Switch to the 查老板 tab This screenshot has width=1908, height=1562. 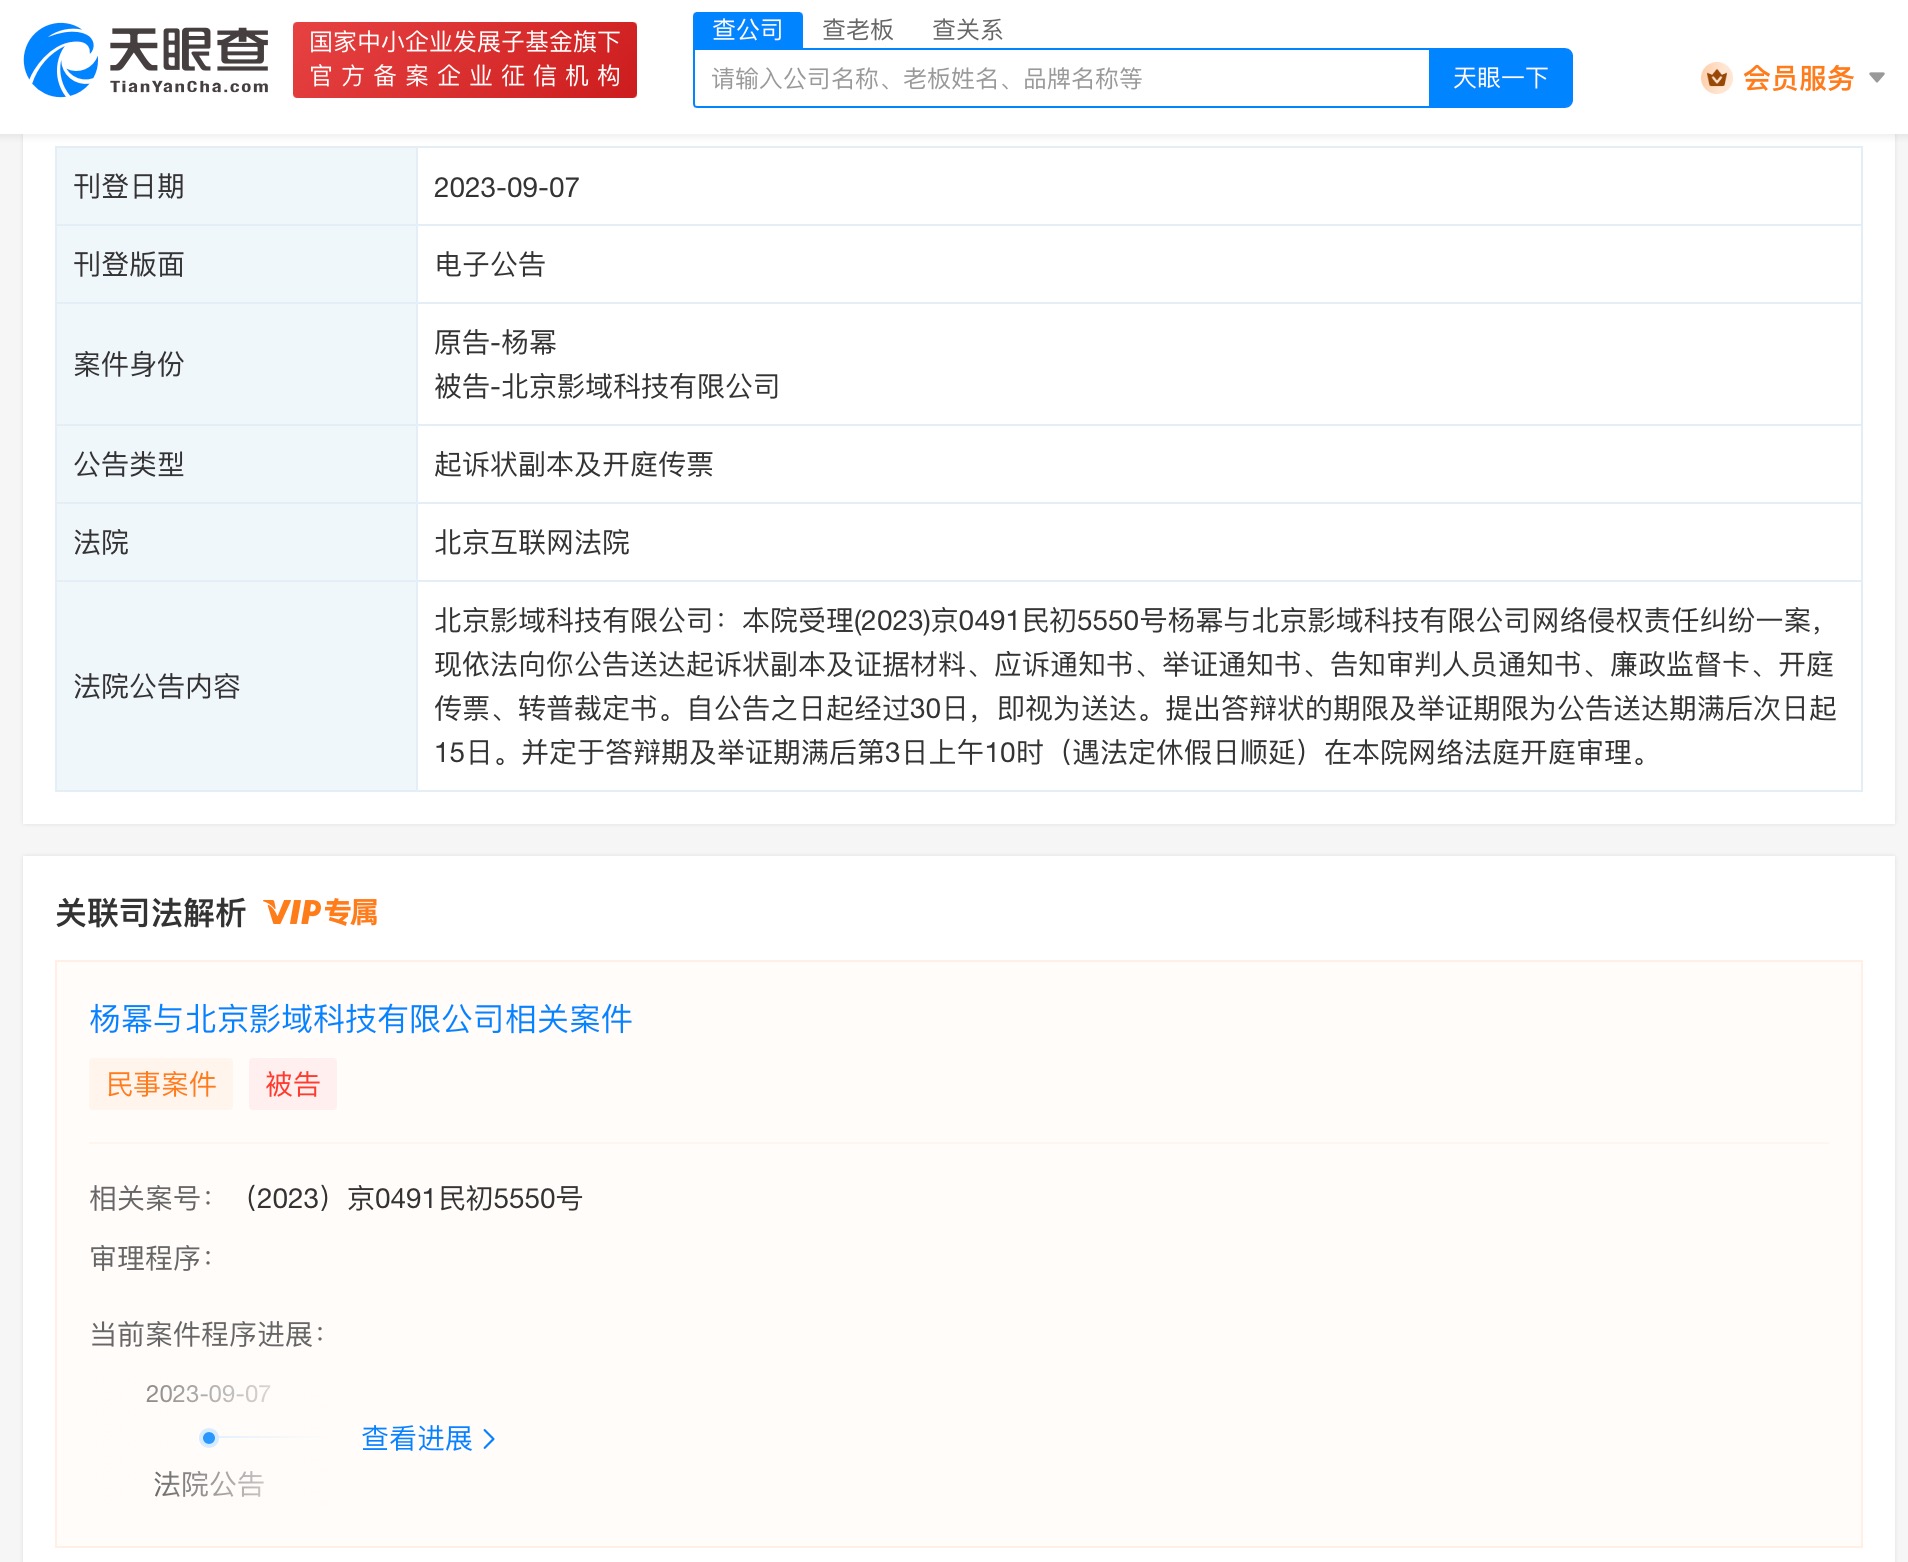(857, 30)
